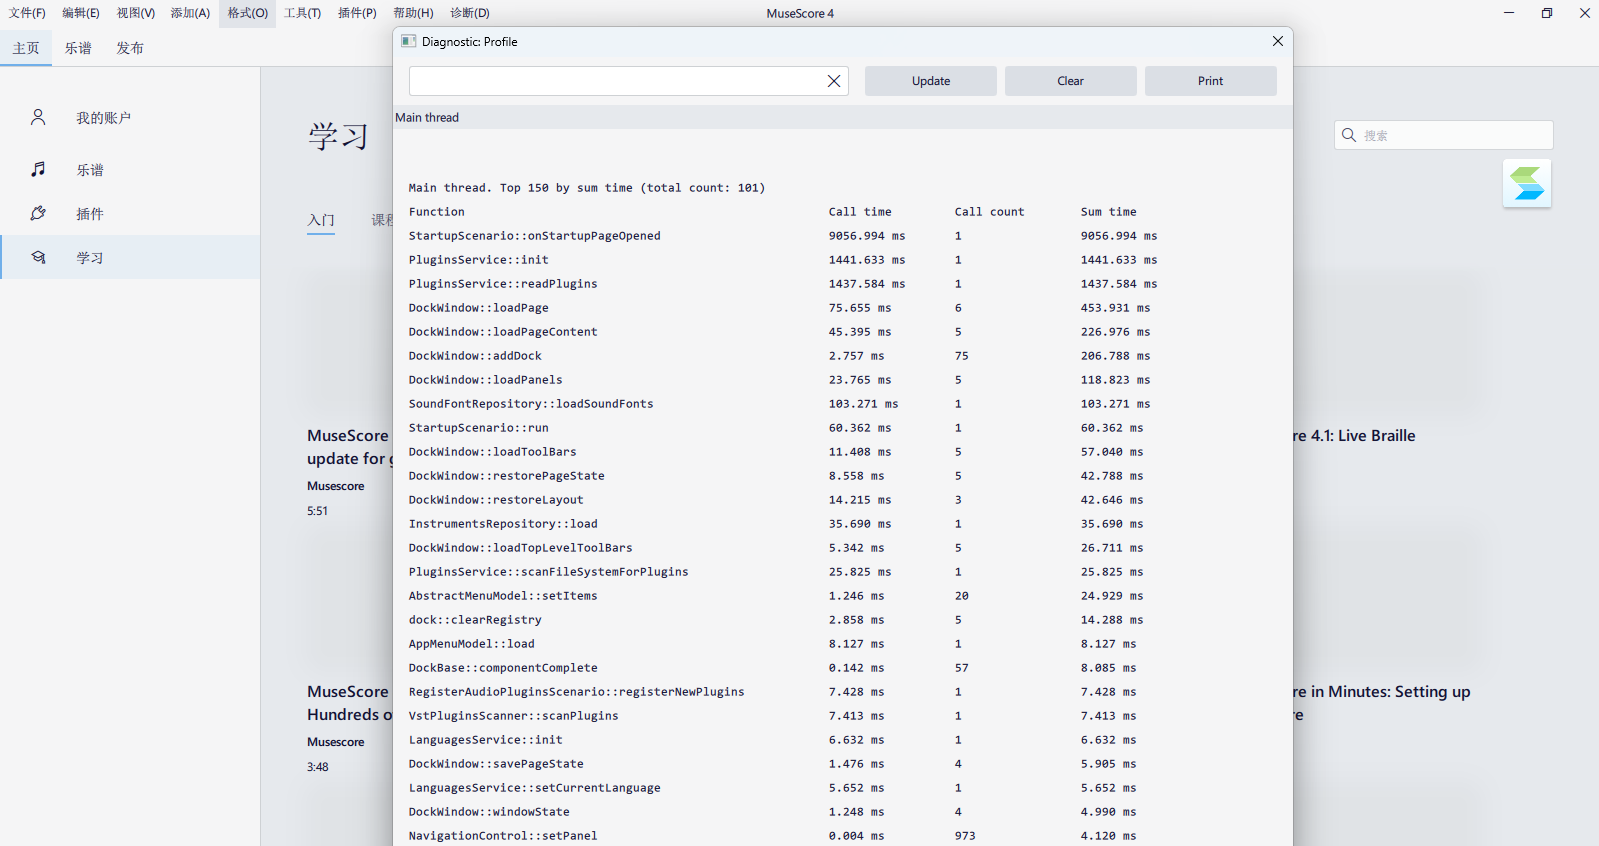Image resolution: width=1599 pixels, height=846 pixels.
Task: Open the 文件(F) menu
Action: coord(27,13)
